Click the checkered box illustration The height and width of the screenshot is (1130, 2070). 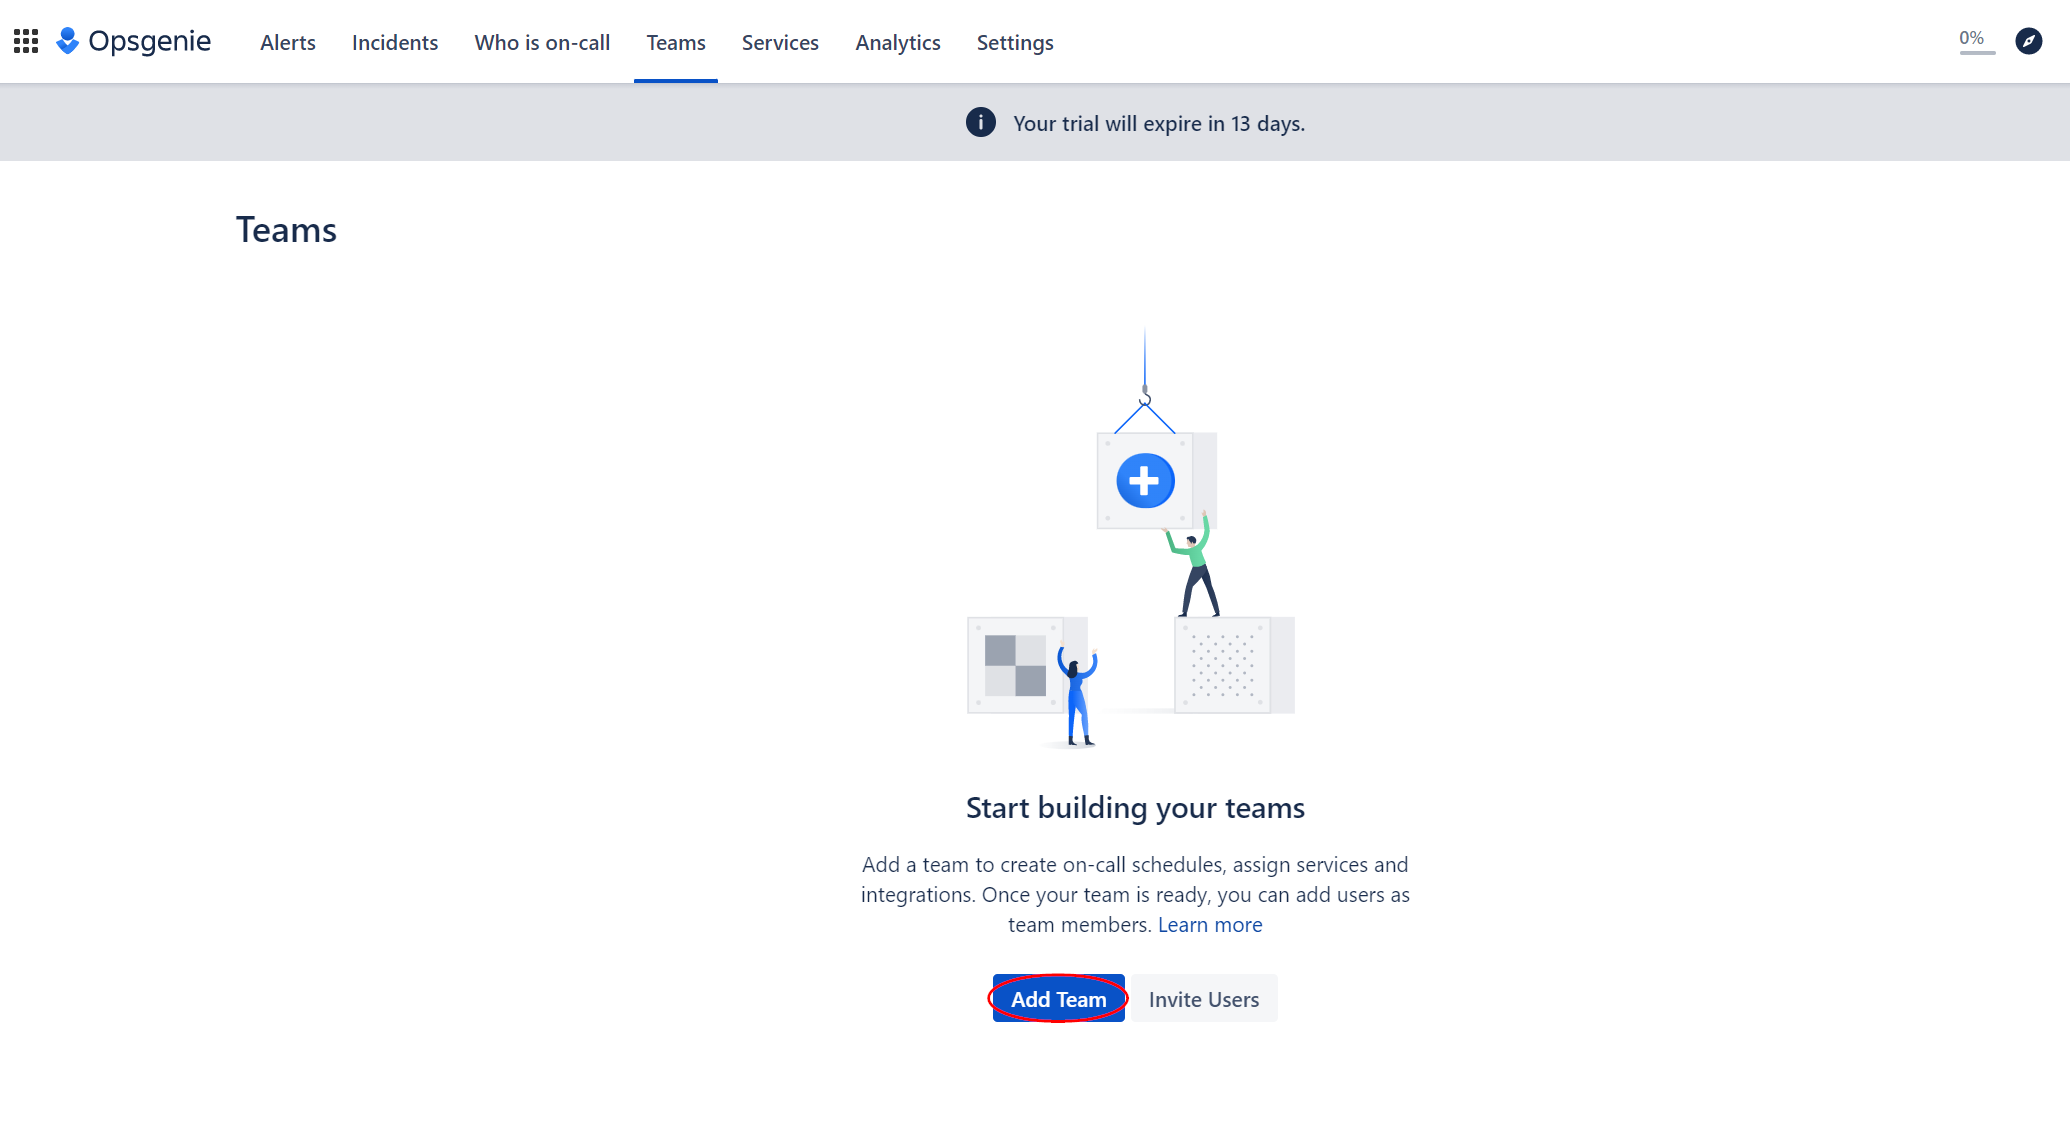1015,665
